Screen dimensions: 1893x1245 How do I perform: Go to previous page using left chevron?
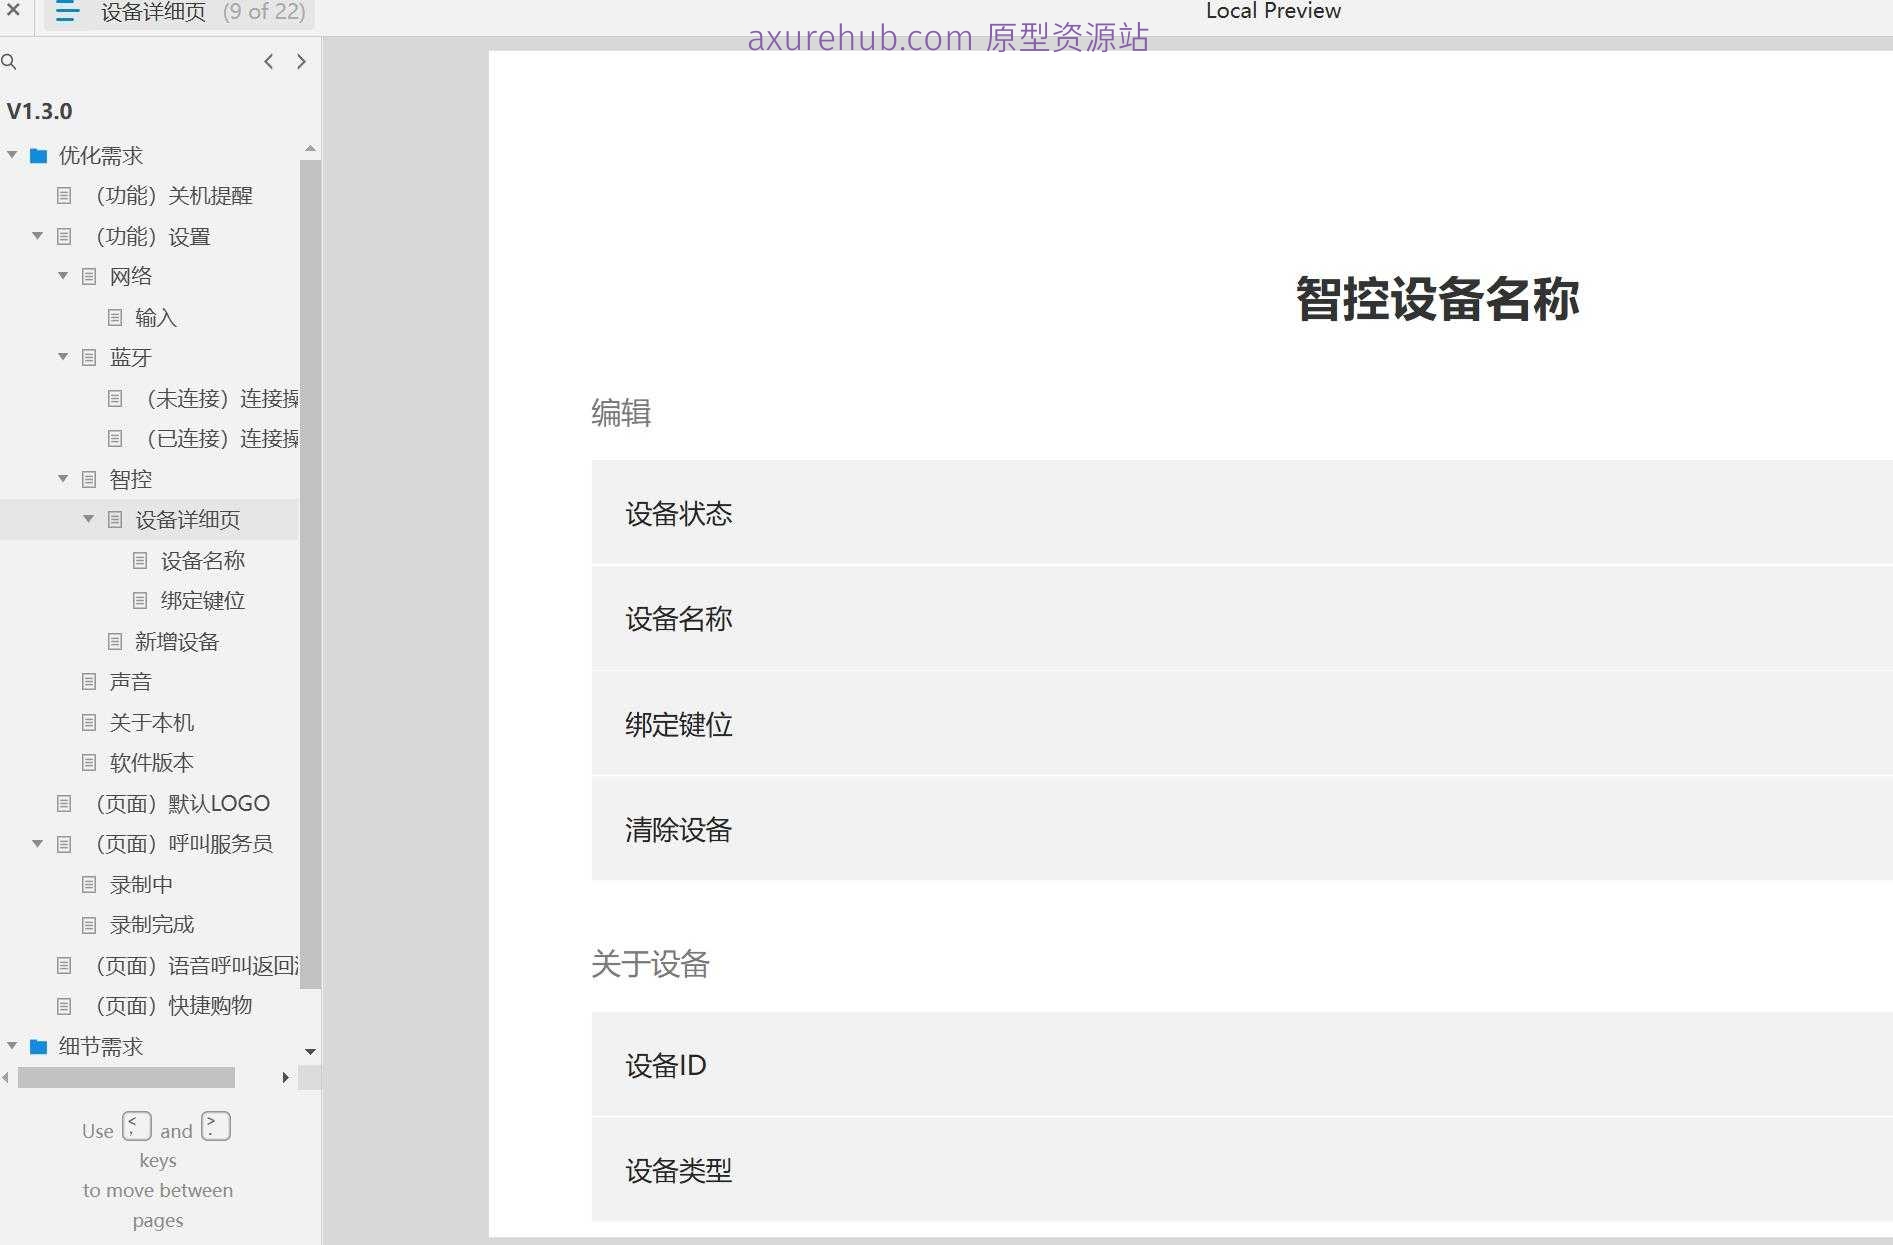coord(268,62)
